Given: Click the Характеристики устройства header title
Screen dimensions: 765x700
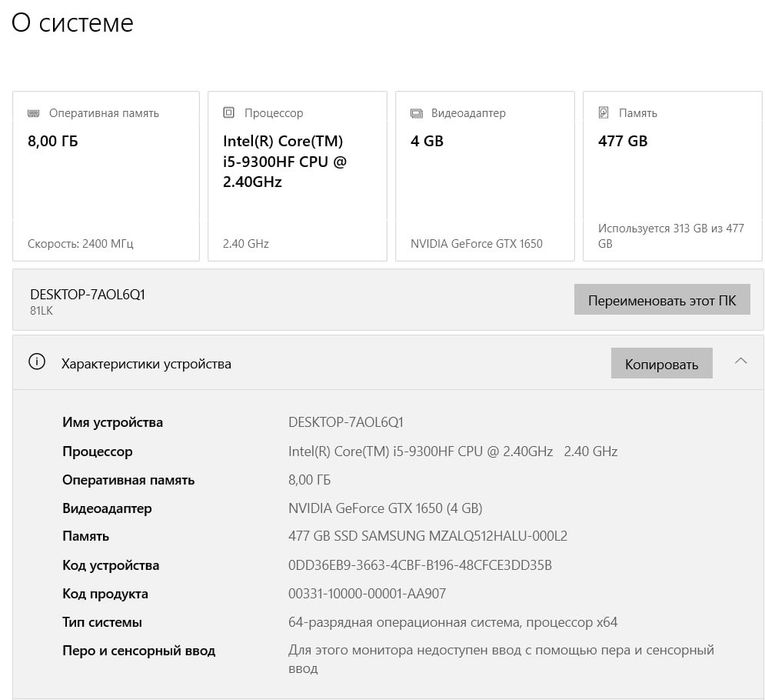Looking at the screenshot, I should coord(146,364).
